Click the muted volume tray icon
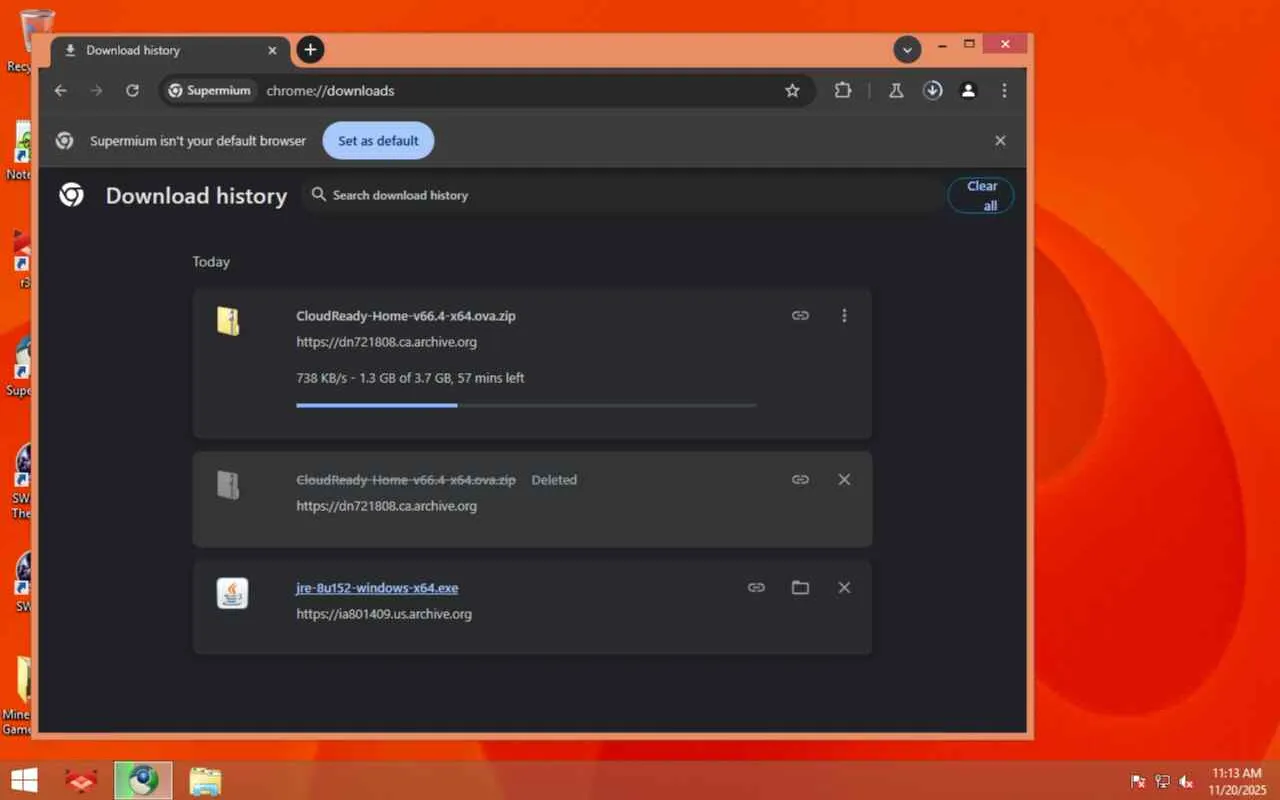This screenshot has height=800, width=1280. click(1186, 781)
